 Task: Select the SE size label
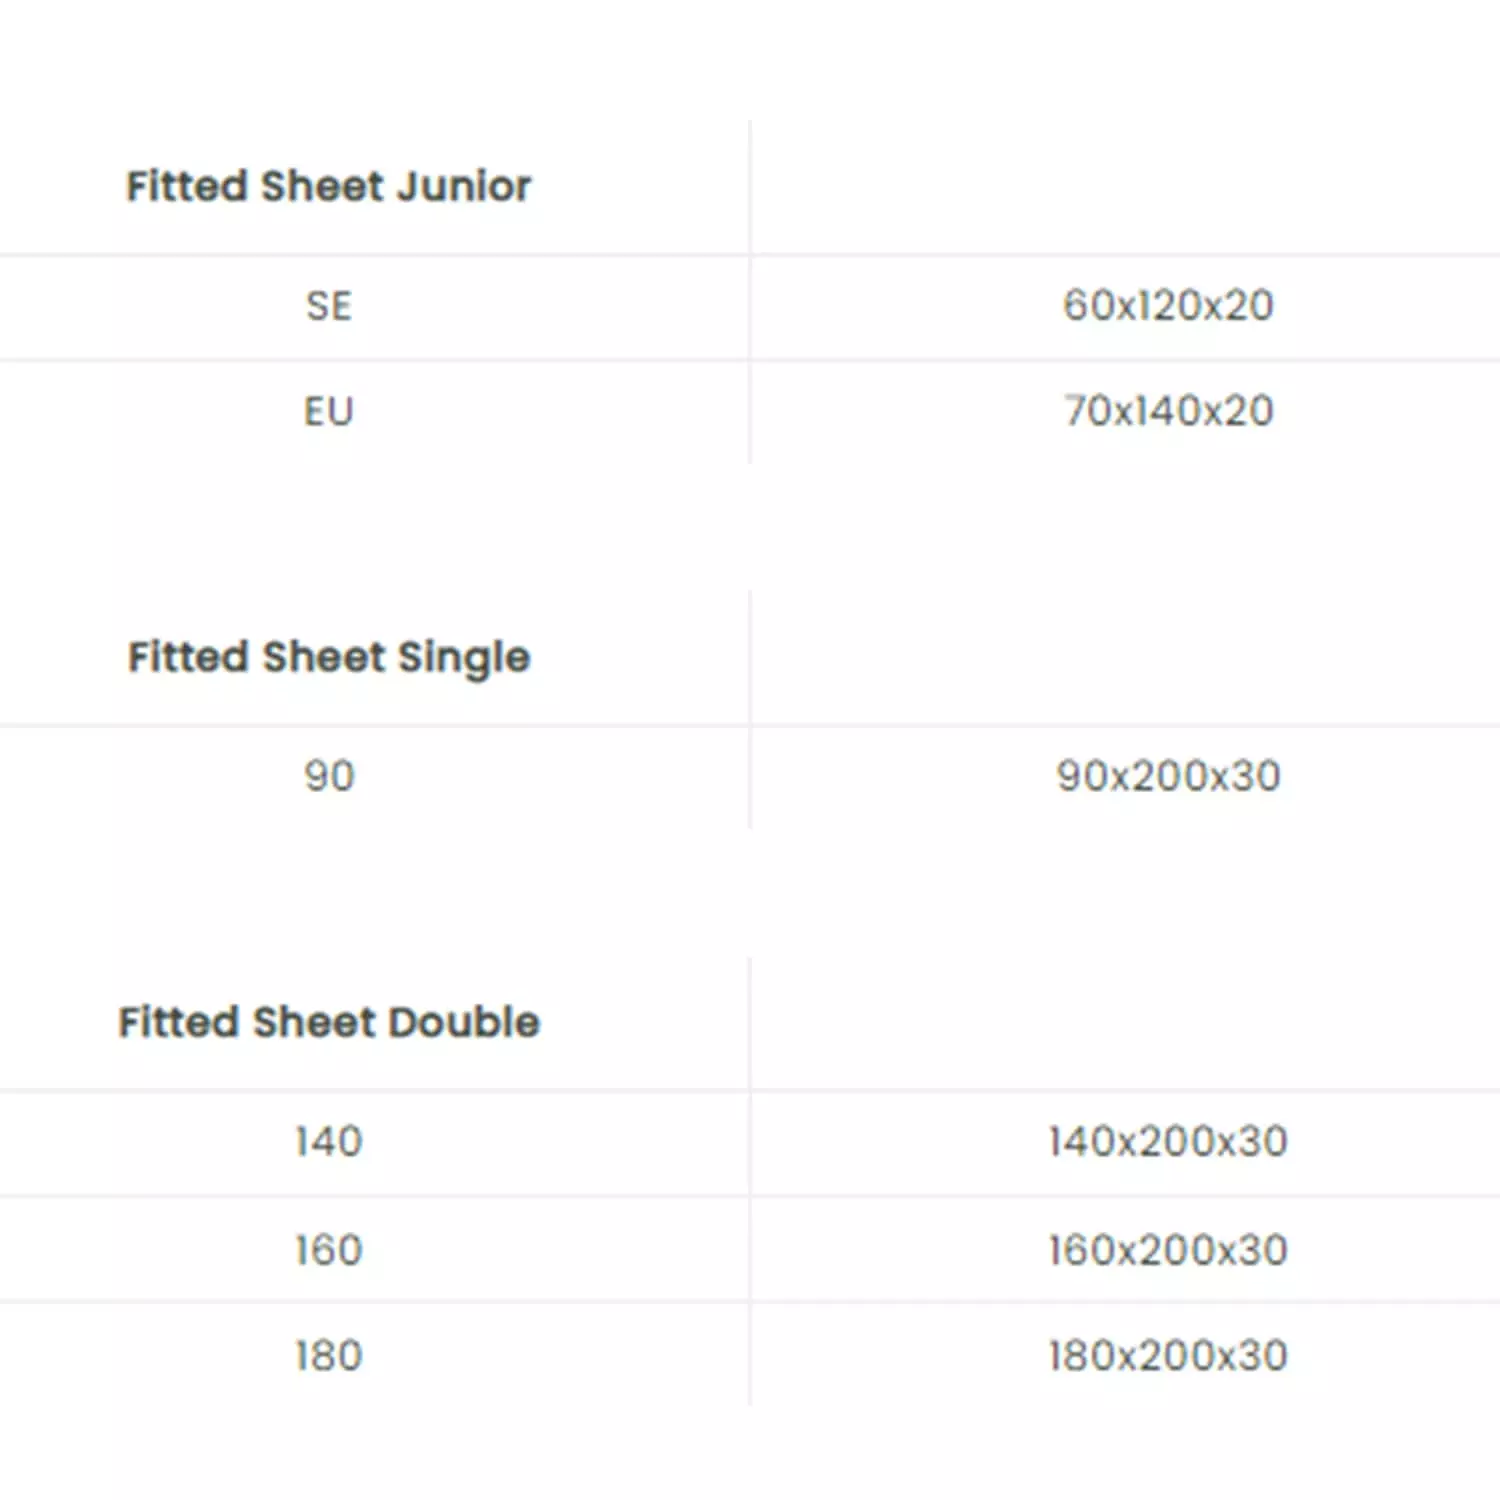tap(329, 306)
